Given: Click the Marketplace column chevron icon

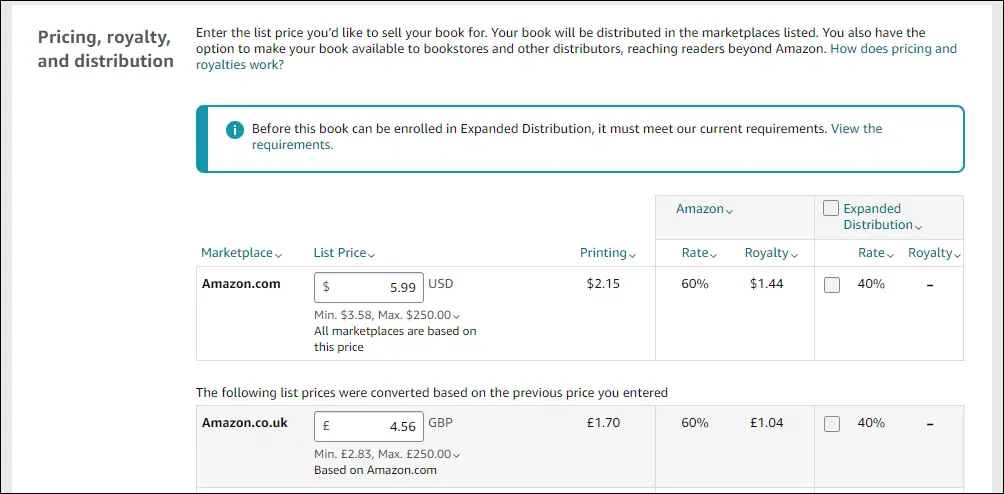Looking at the screenshot, I should coord(279,255).
